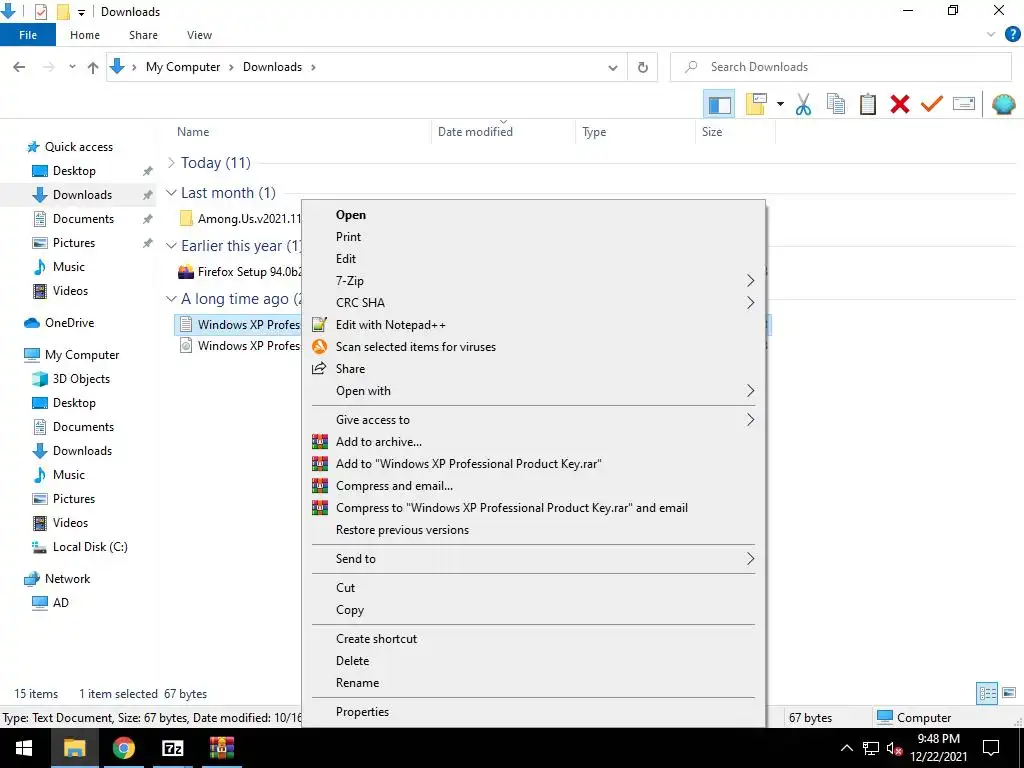Screen dimensions: 1024x768
Task: Switch to details view icon in status bar
Action: [987, 694]
